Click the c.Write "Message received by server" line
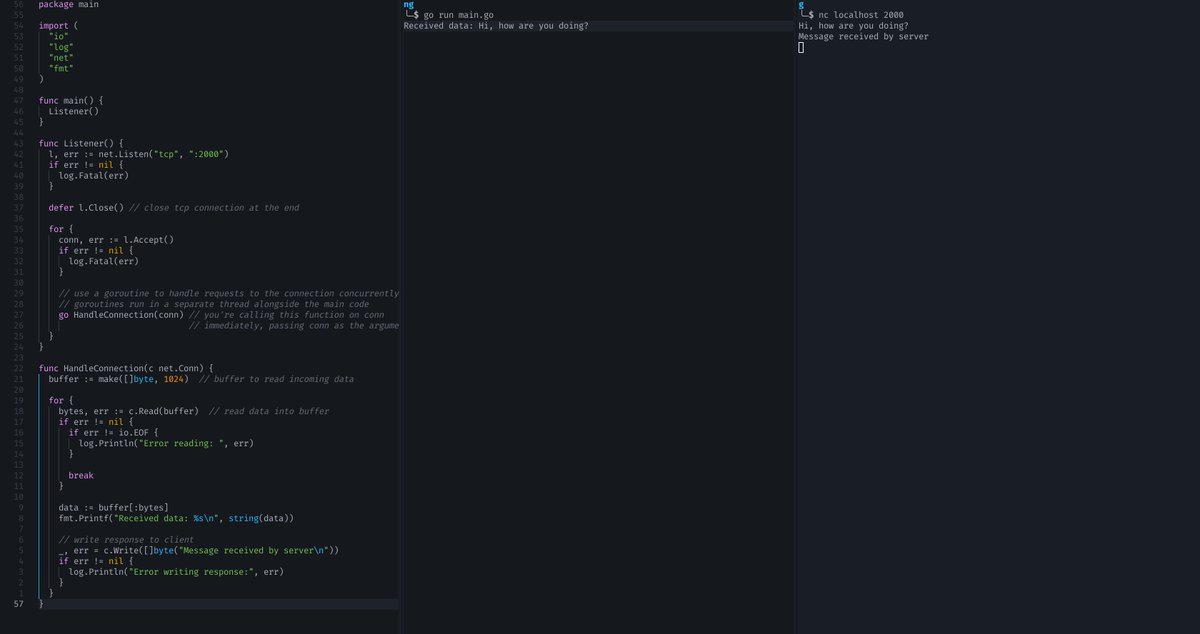1200x634 pixels. (x=199, y=550)
